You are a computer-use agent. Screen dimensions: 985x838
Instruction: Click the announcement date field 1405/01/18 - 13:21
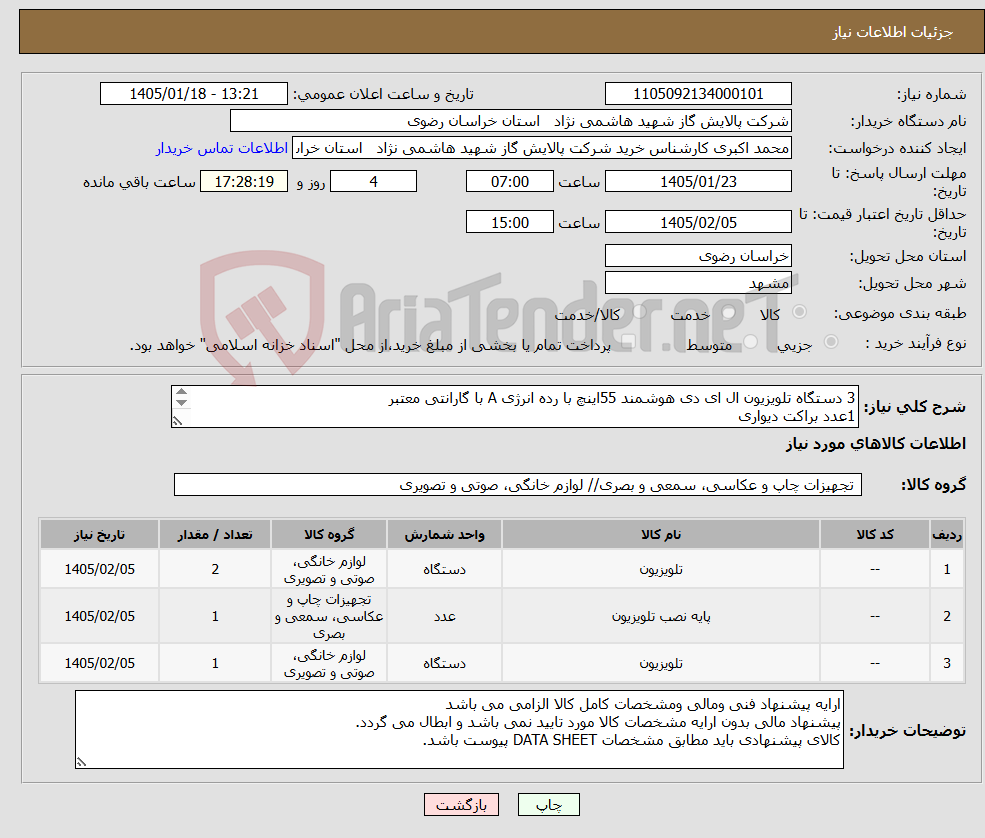click(193, 94)
